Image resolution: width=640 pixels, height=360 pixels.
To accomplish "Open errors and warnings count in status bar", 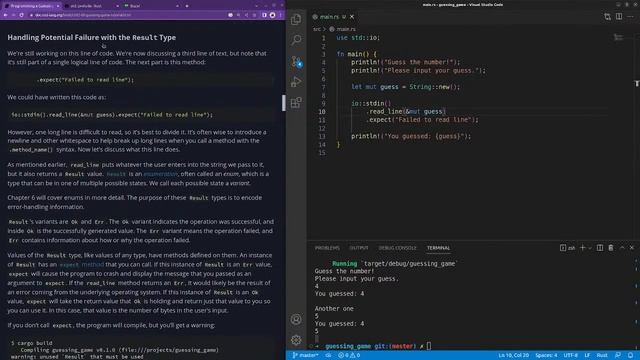I will 349,355.
